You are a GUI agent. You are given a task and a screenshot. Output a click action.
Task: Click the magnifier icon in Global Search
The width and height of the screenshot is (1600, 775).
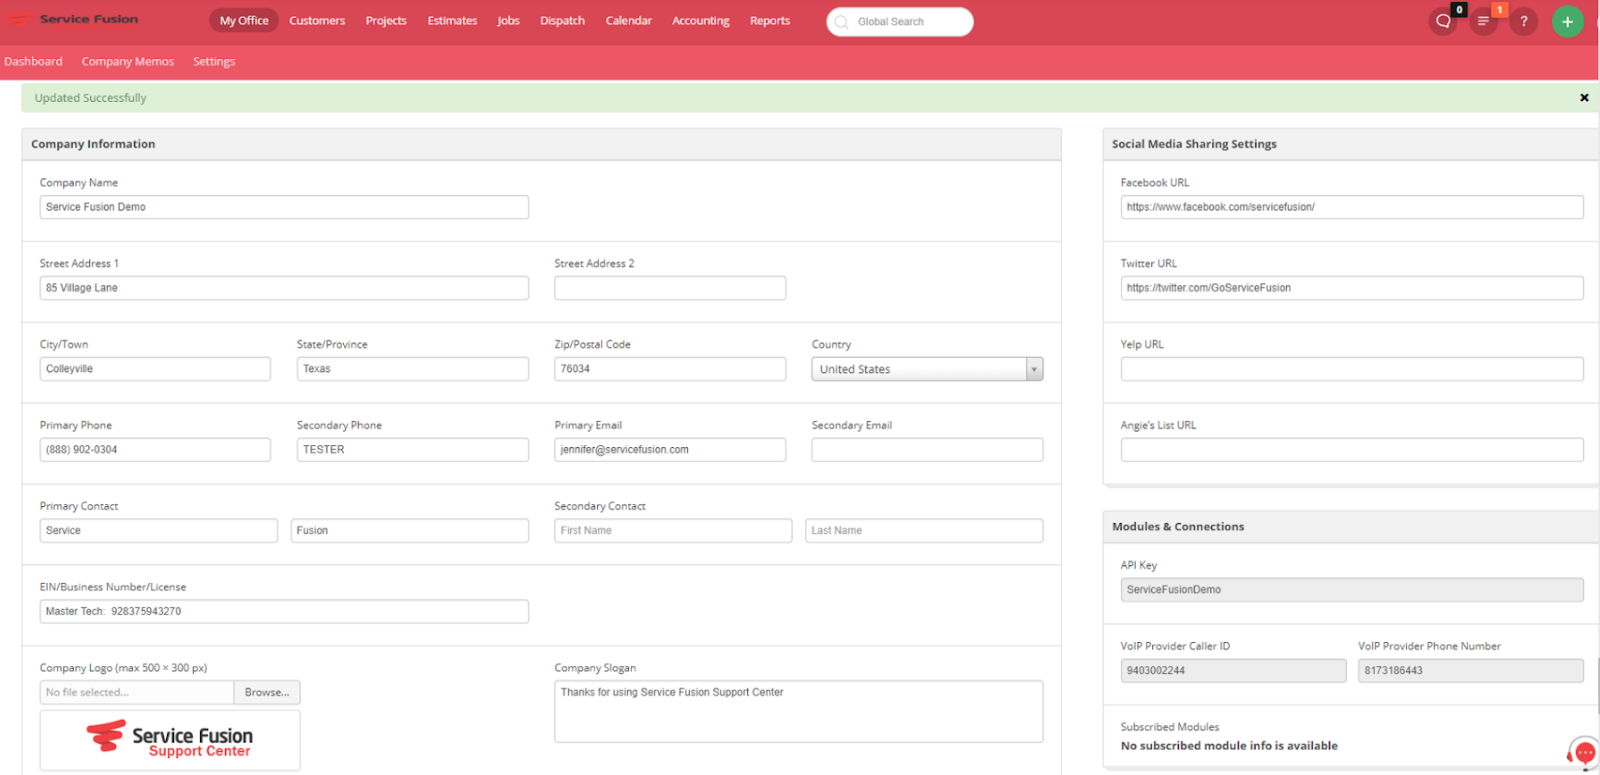[842, 22]
